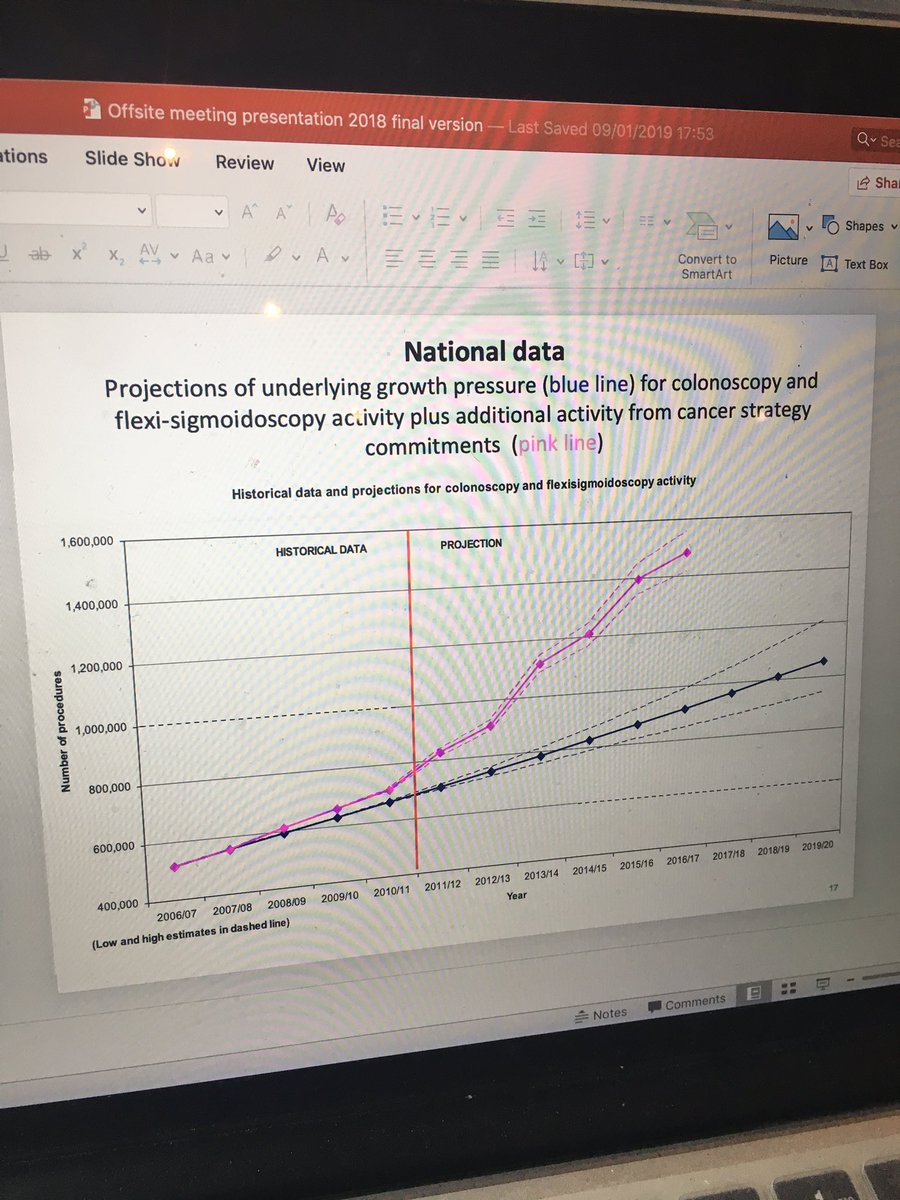
Task: Apply a numbered list
Action: click(438, 216)
